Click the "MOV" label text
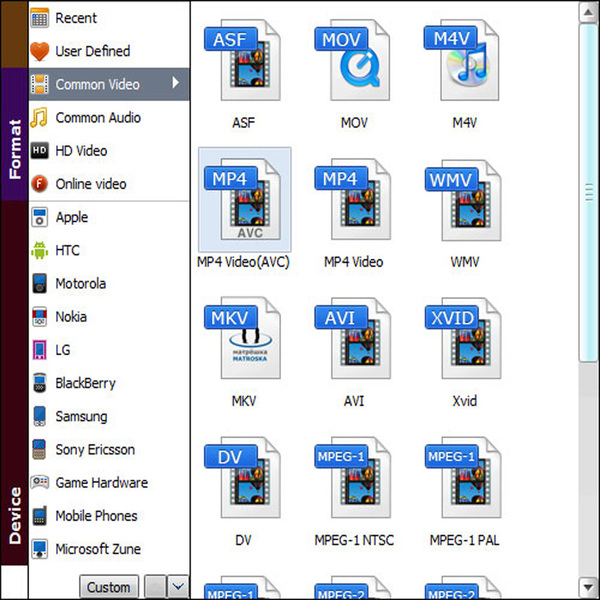Image resolution: width=600 pixels, height=600 pixels. pyautogui.click(x=354, y=122)
